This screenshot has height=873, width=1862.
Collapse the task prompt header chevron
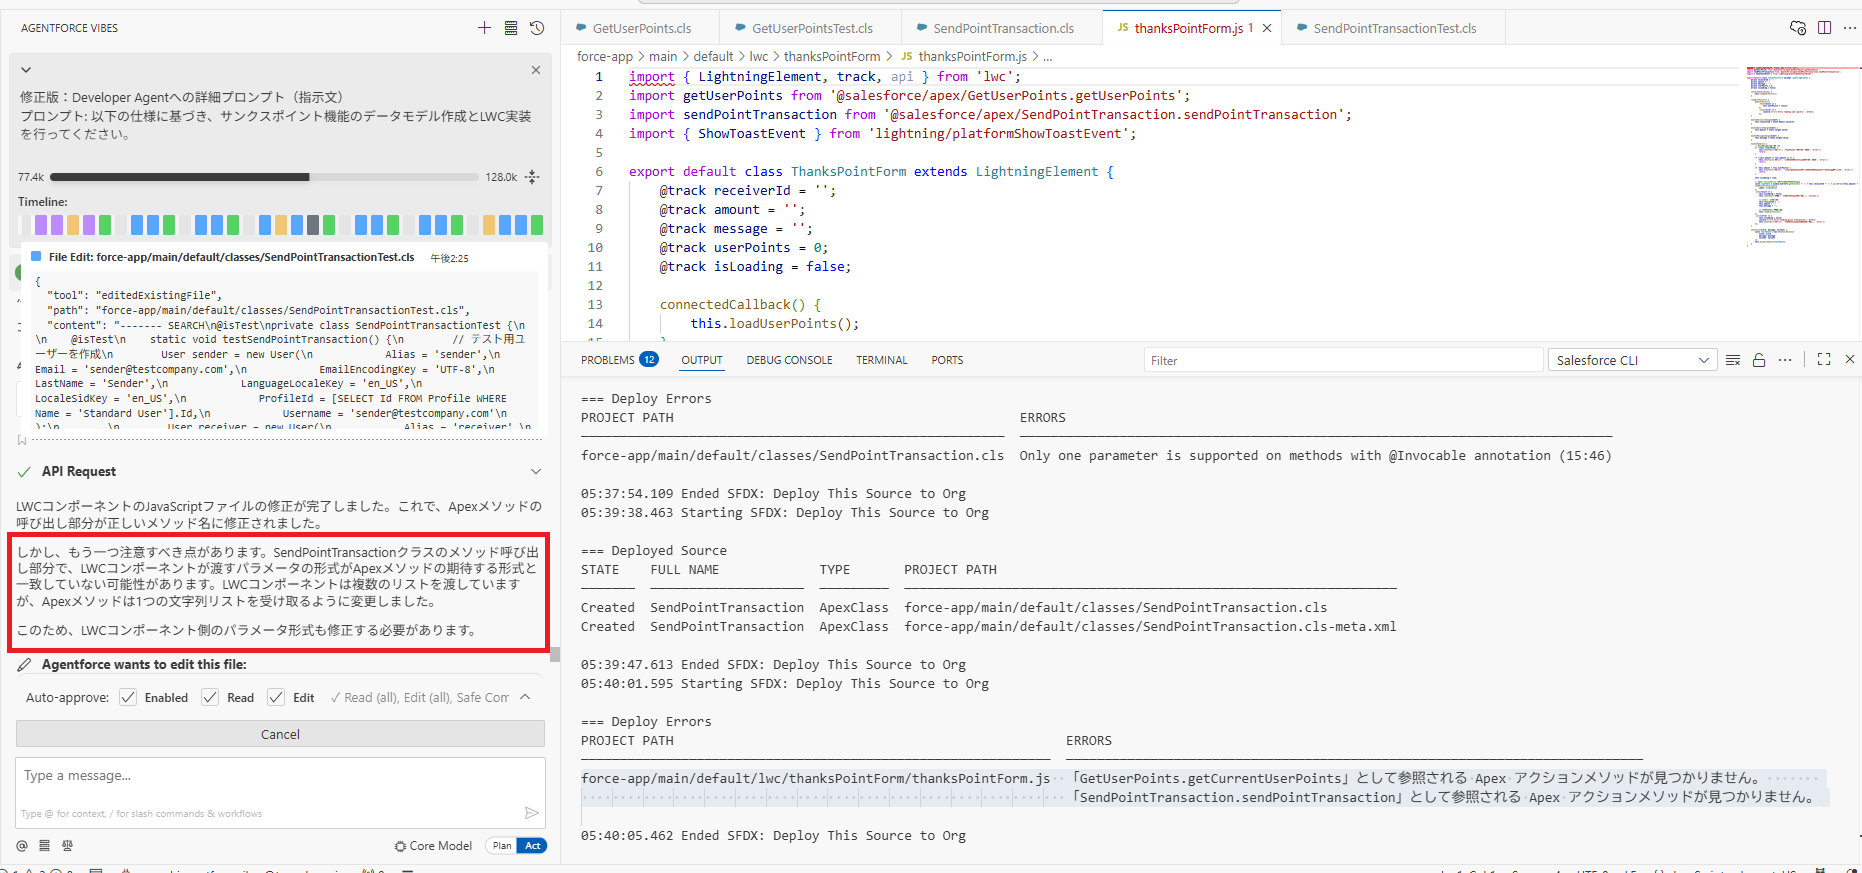coord(26,70)
